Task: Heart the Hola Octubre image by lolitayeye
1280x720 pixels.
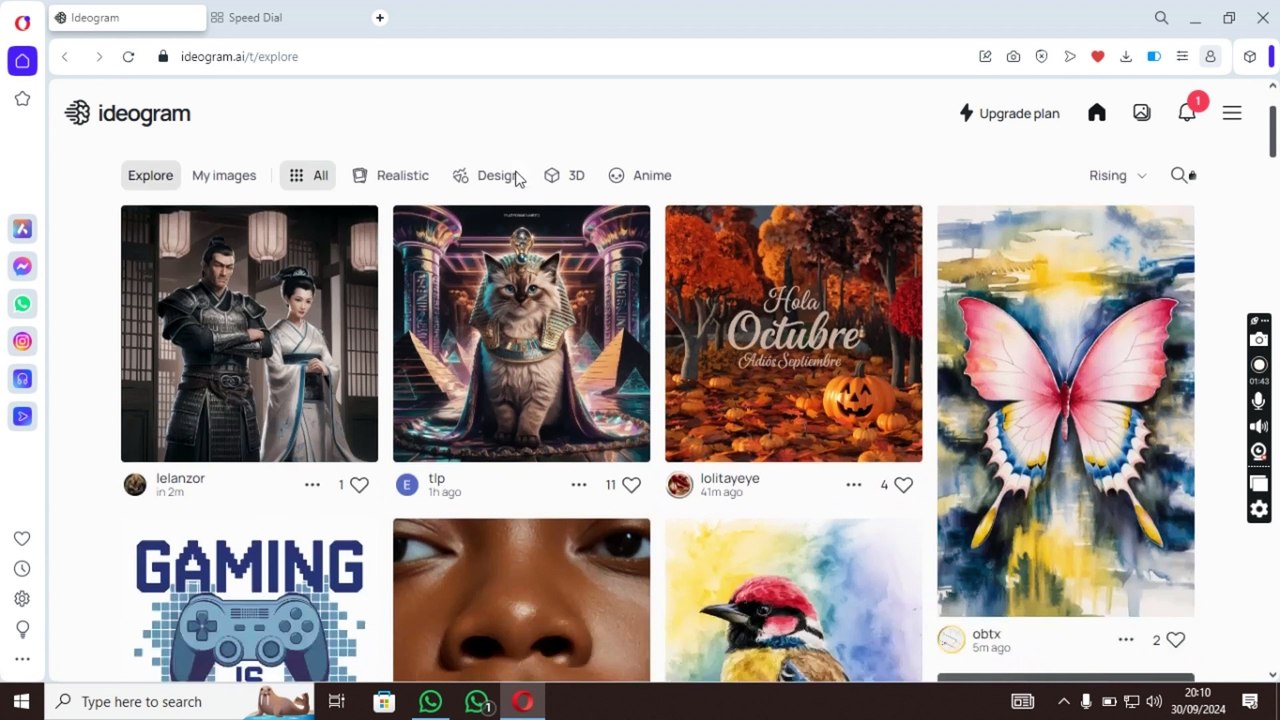Action: click(903, 485)
